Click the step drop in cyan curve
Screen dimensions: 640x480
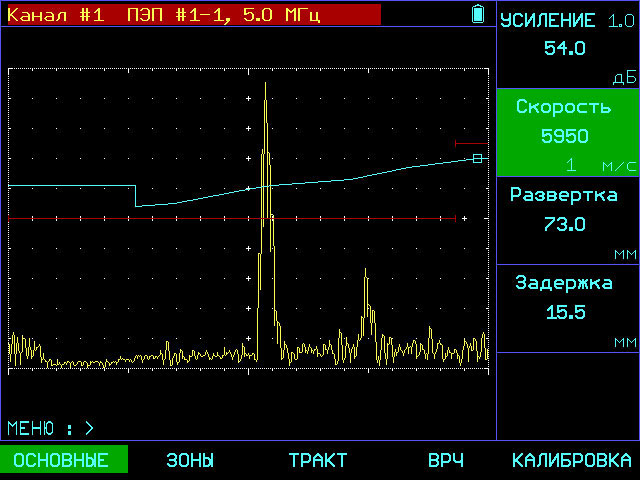136,196
